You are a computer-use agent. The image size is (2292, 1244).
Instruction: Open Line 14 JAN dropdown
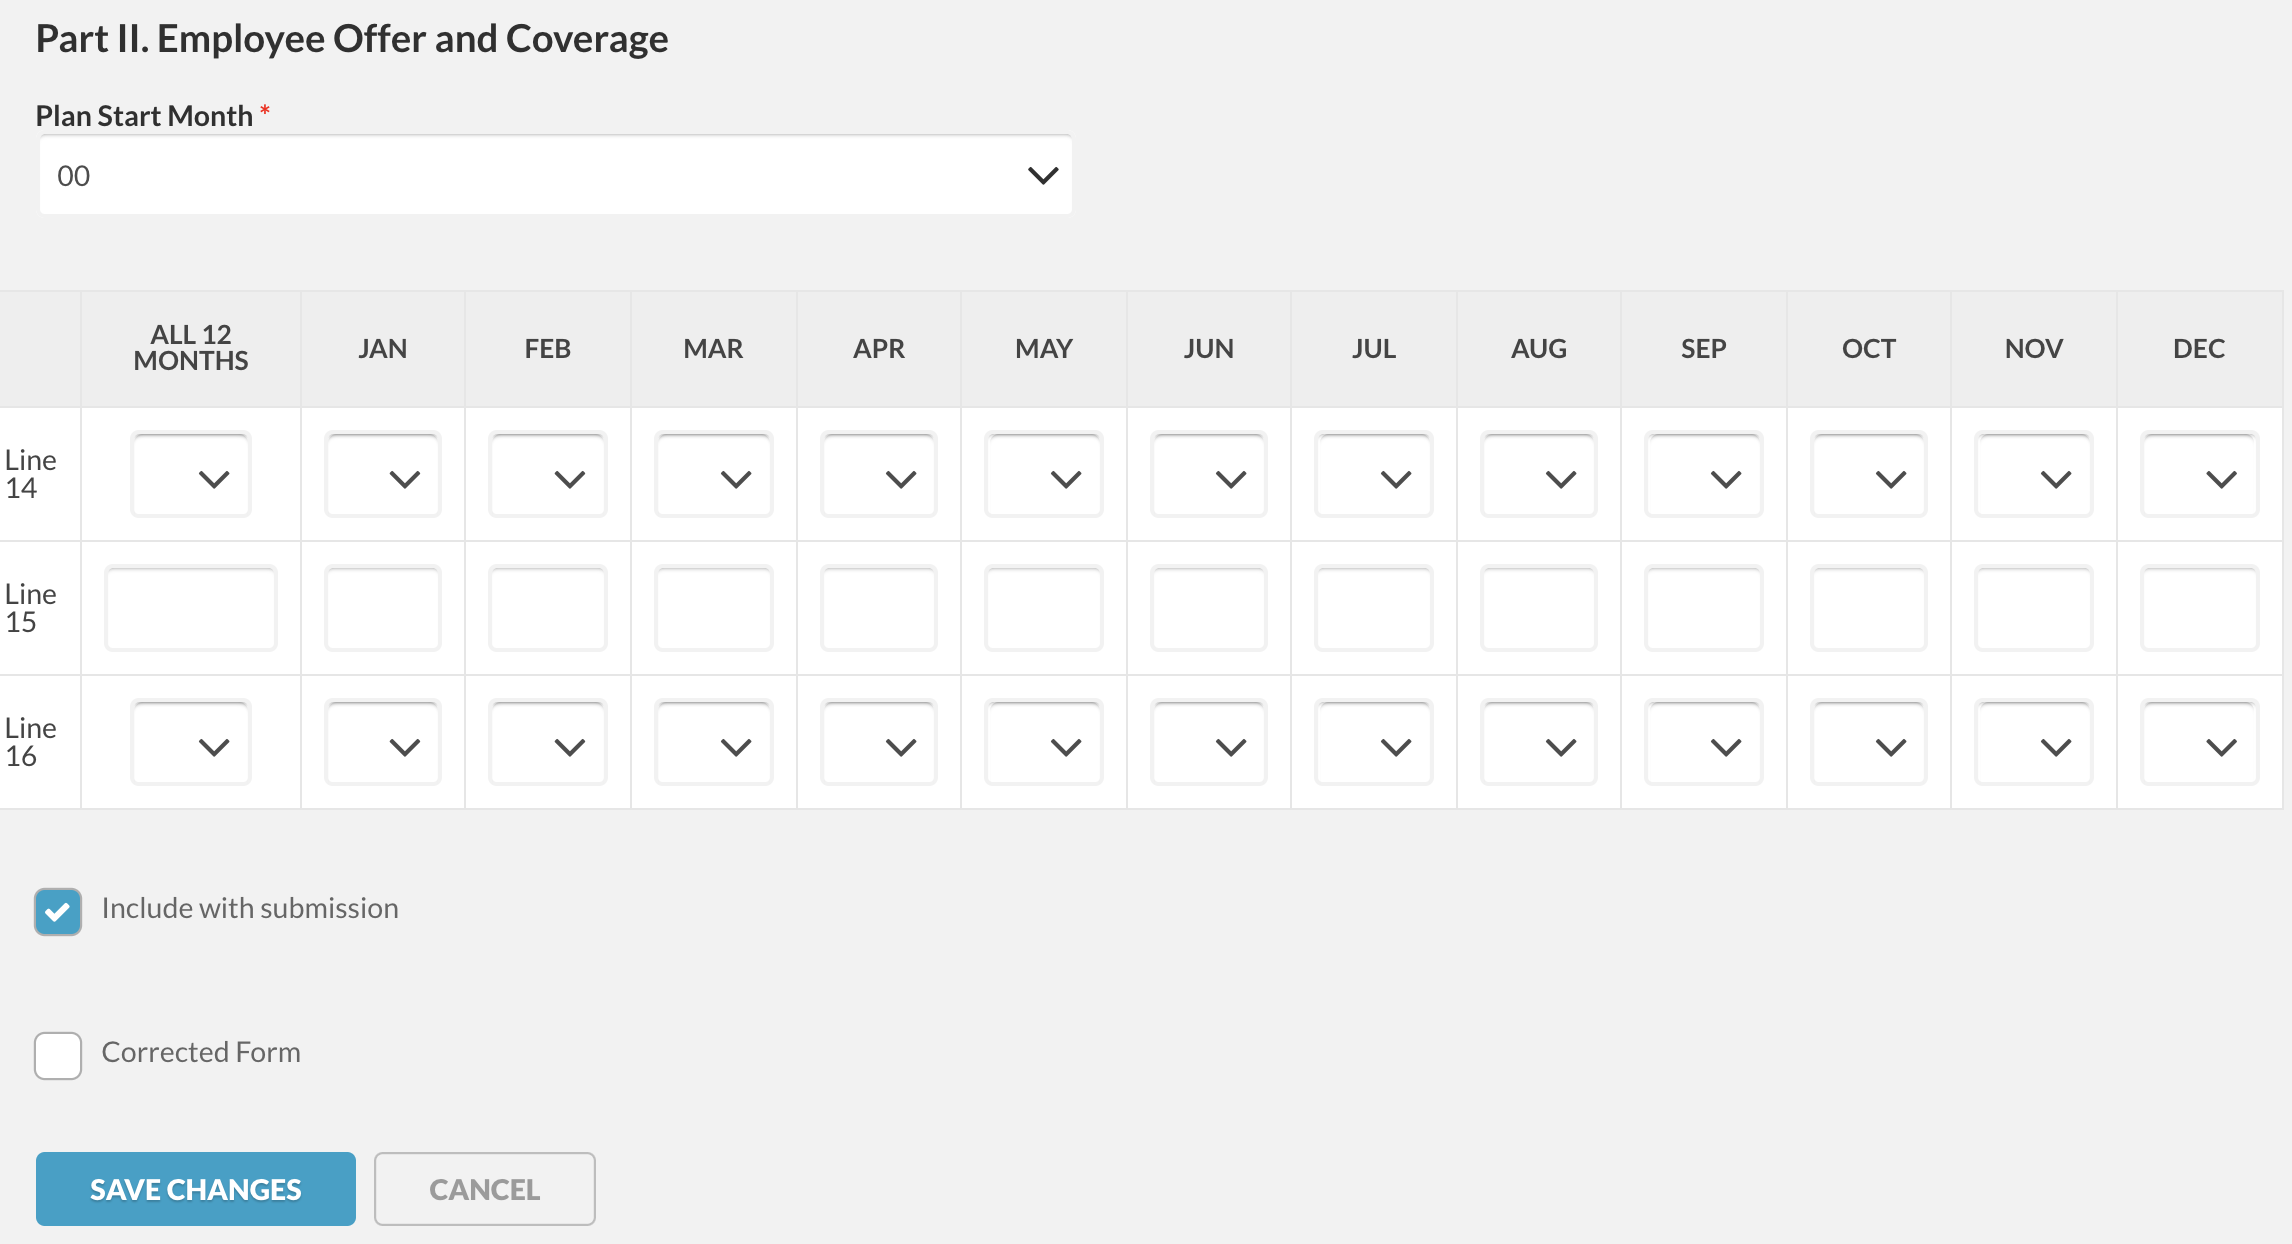click(382, 474)
